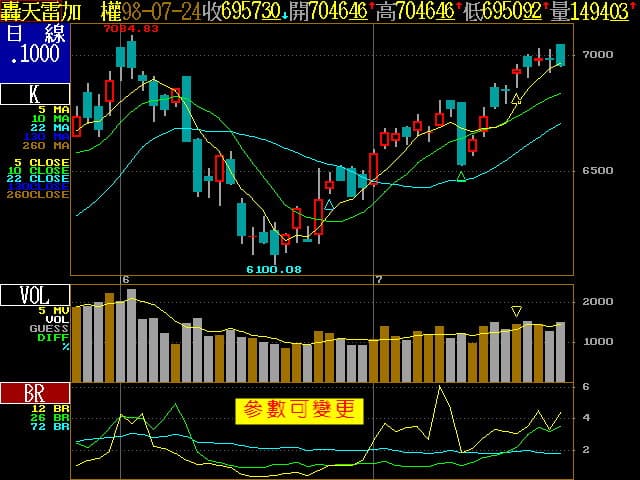The width and height of the screenshot is (640, 480).
Task: Click the red BR indicator label
Action: [x=35, y=393]
